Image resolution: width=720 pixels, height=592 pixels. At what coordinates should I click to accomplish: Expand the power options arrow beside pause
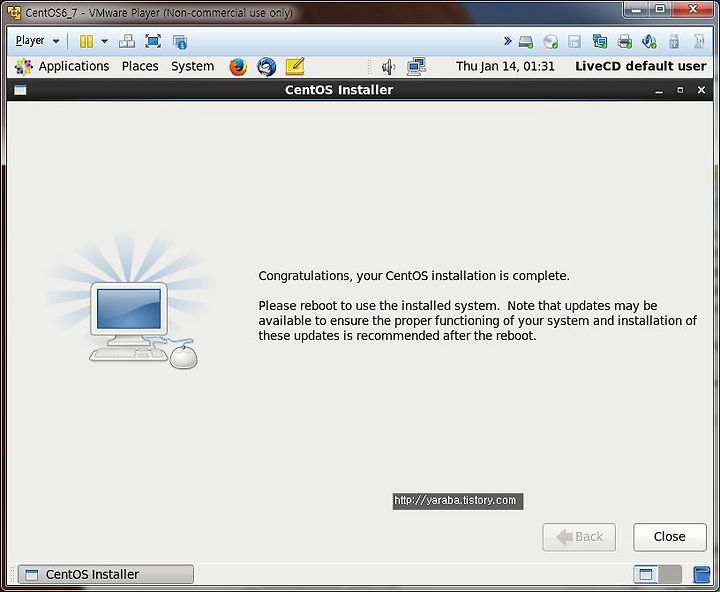(105, 41)
